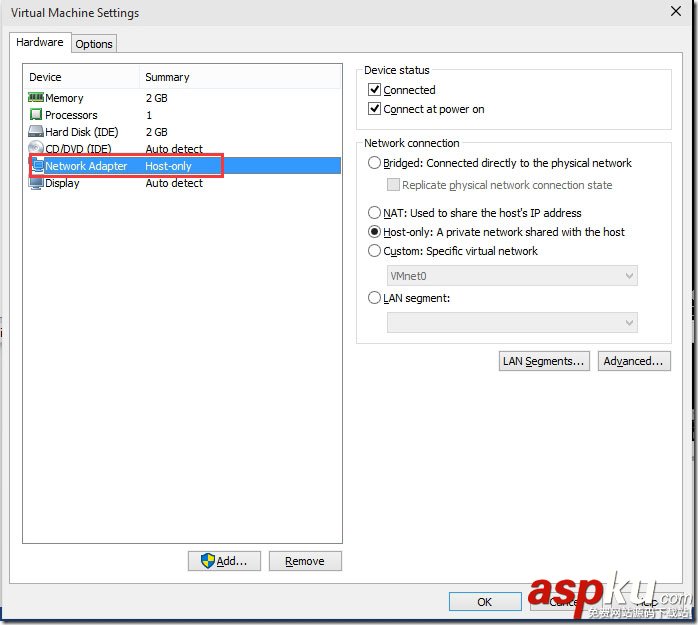Screen dimensions: 698x625
Task: Select the Hard Disk (IDE) row text
Action: [x=82, y=132]
